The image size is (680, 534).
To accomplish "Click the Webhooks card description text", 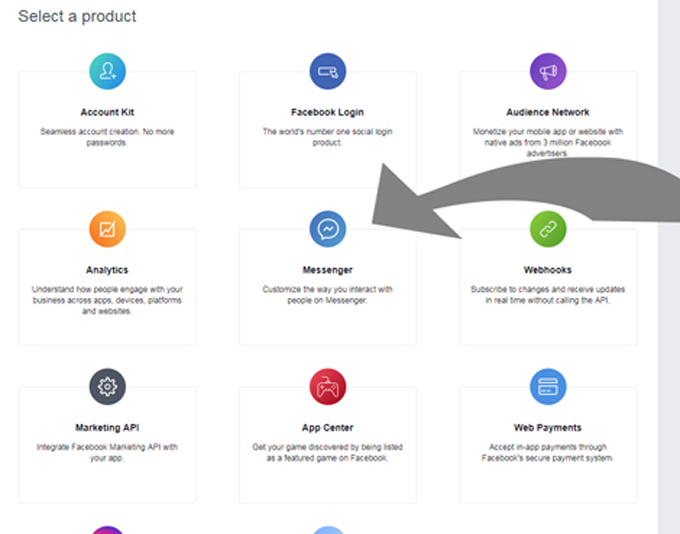I will [x=548, y=294].
